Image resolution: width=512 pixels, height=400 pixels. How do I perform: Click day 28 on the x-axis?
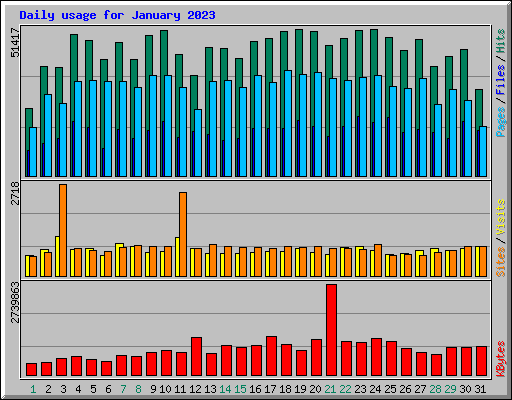(x=435, y=389)
